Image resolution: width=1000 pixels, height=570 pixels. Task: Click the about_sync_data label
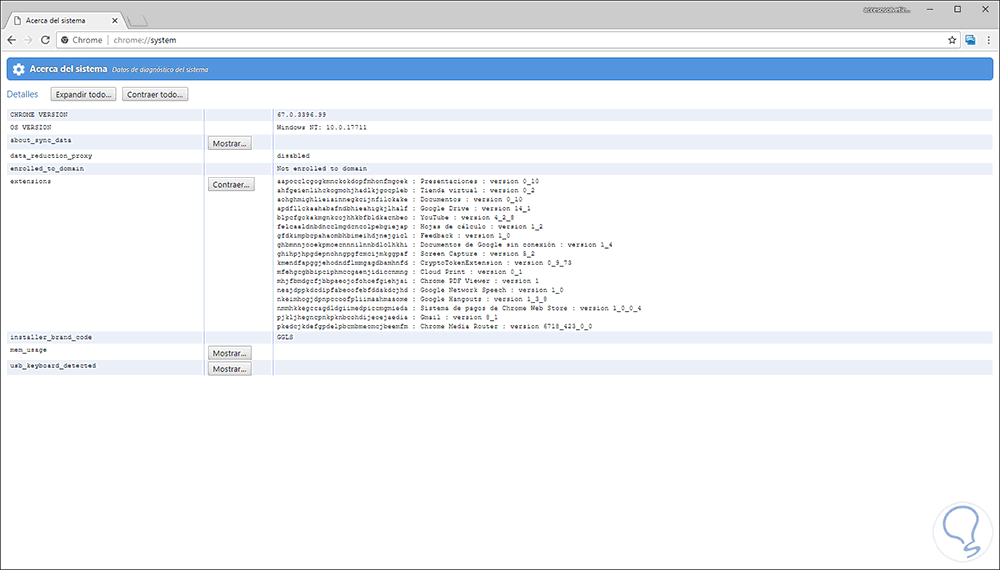tap(41, 140)
